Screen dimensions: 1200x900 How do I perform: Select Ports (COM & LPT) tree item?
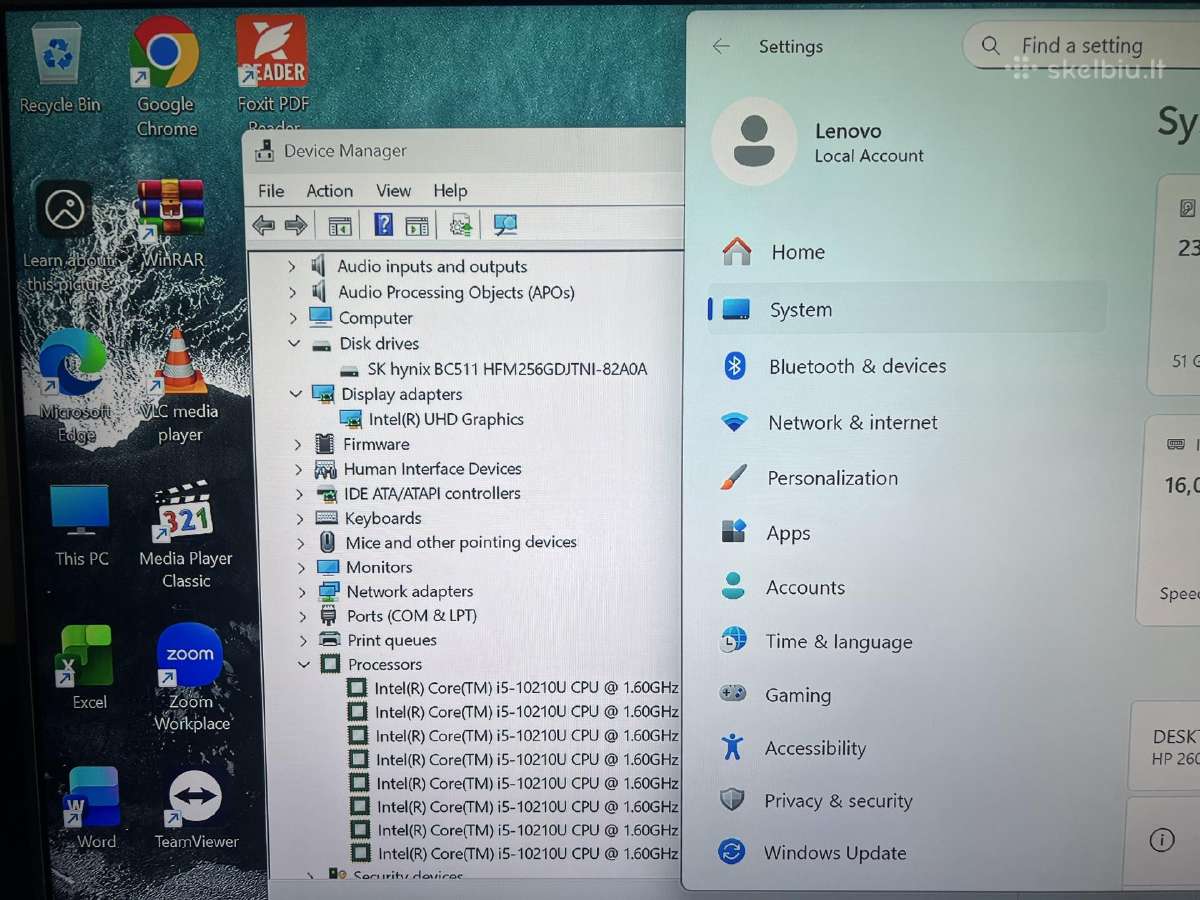pyautogui.click(x=398, y=616)
